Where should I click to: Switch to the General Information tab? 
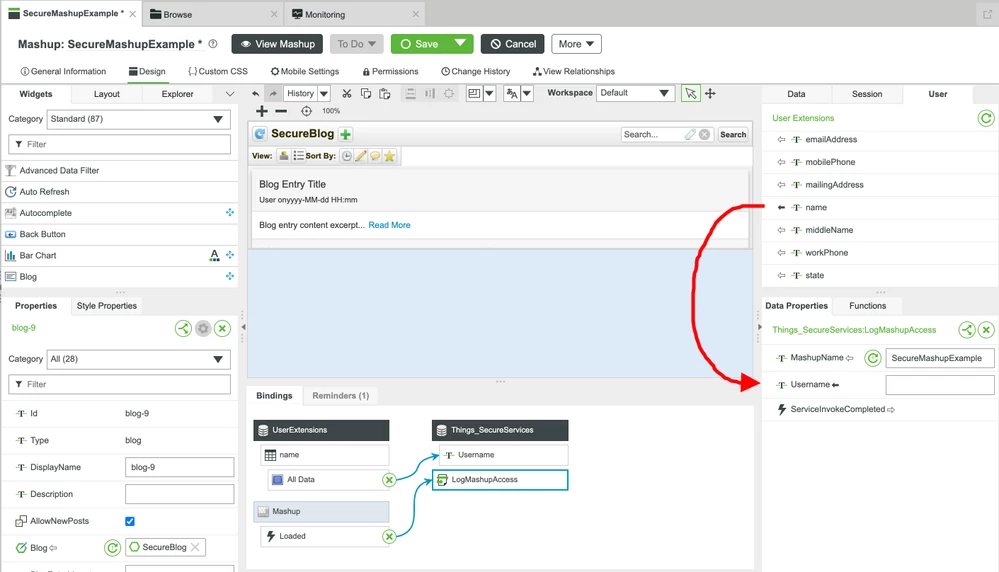pyautogui.click(x=63, y=71)
